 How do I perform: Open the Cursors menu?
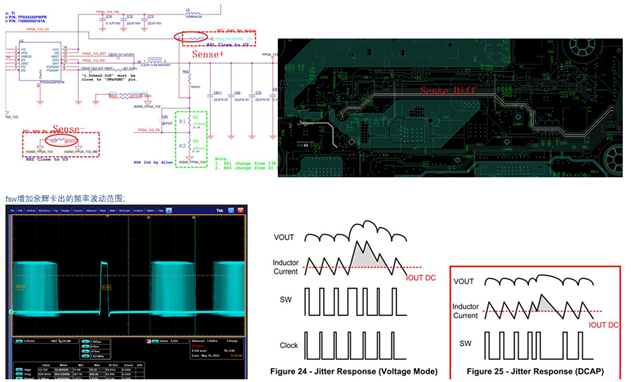coord(78,211)
